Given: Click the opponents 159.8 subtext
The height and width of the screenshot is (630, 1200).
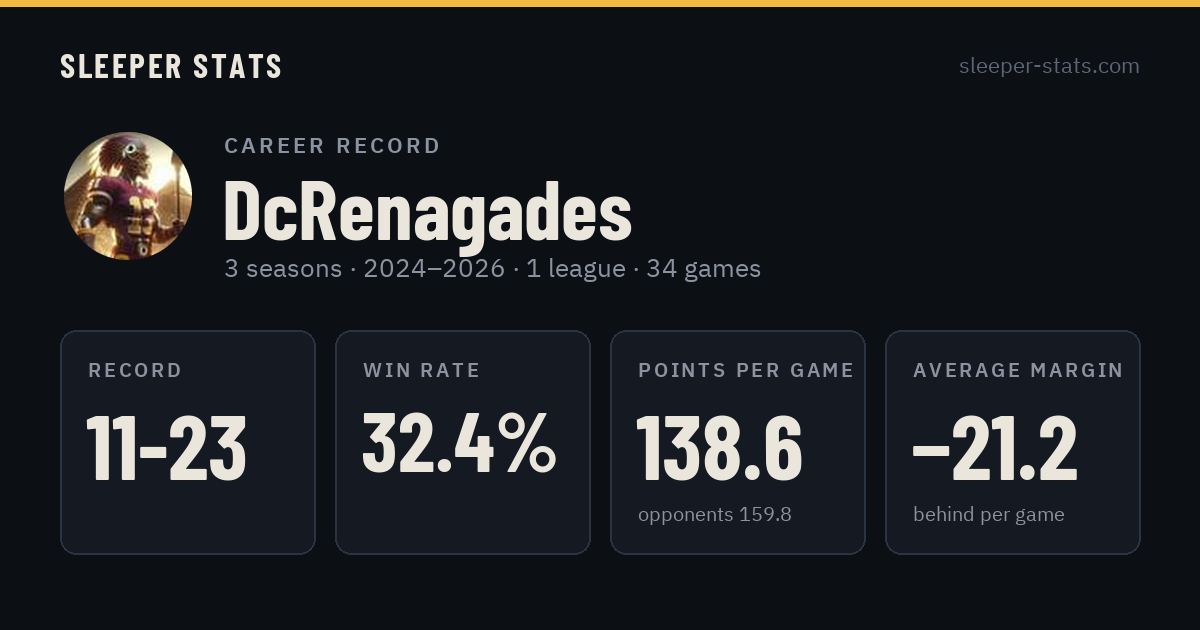Looking at the screenshot, I should 715,515.
